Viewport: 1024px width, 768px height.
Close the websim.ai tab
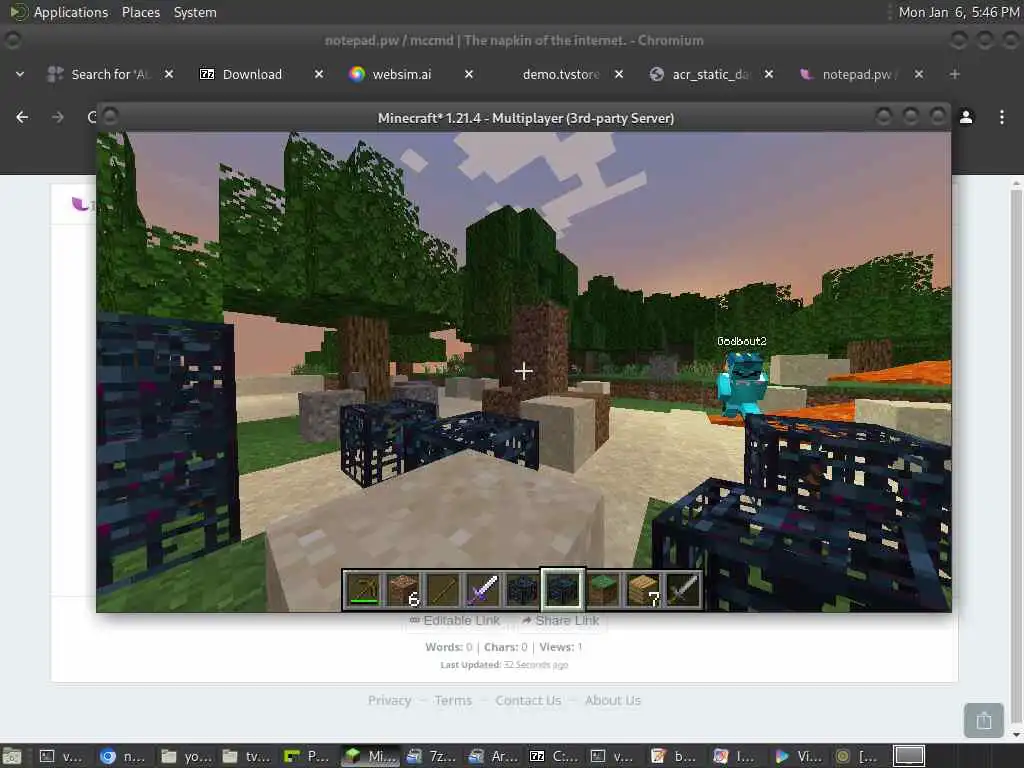(469, 74)
